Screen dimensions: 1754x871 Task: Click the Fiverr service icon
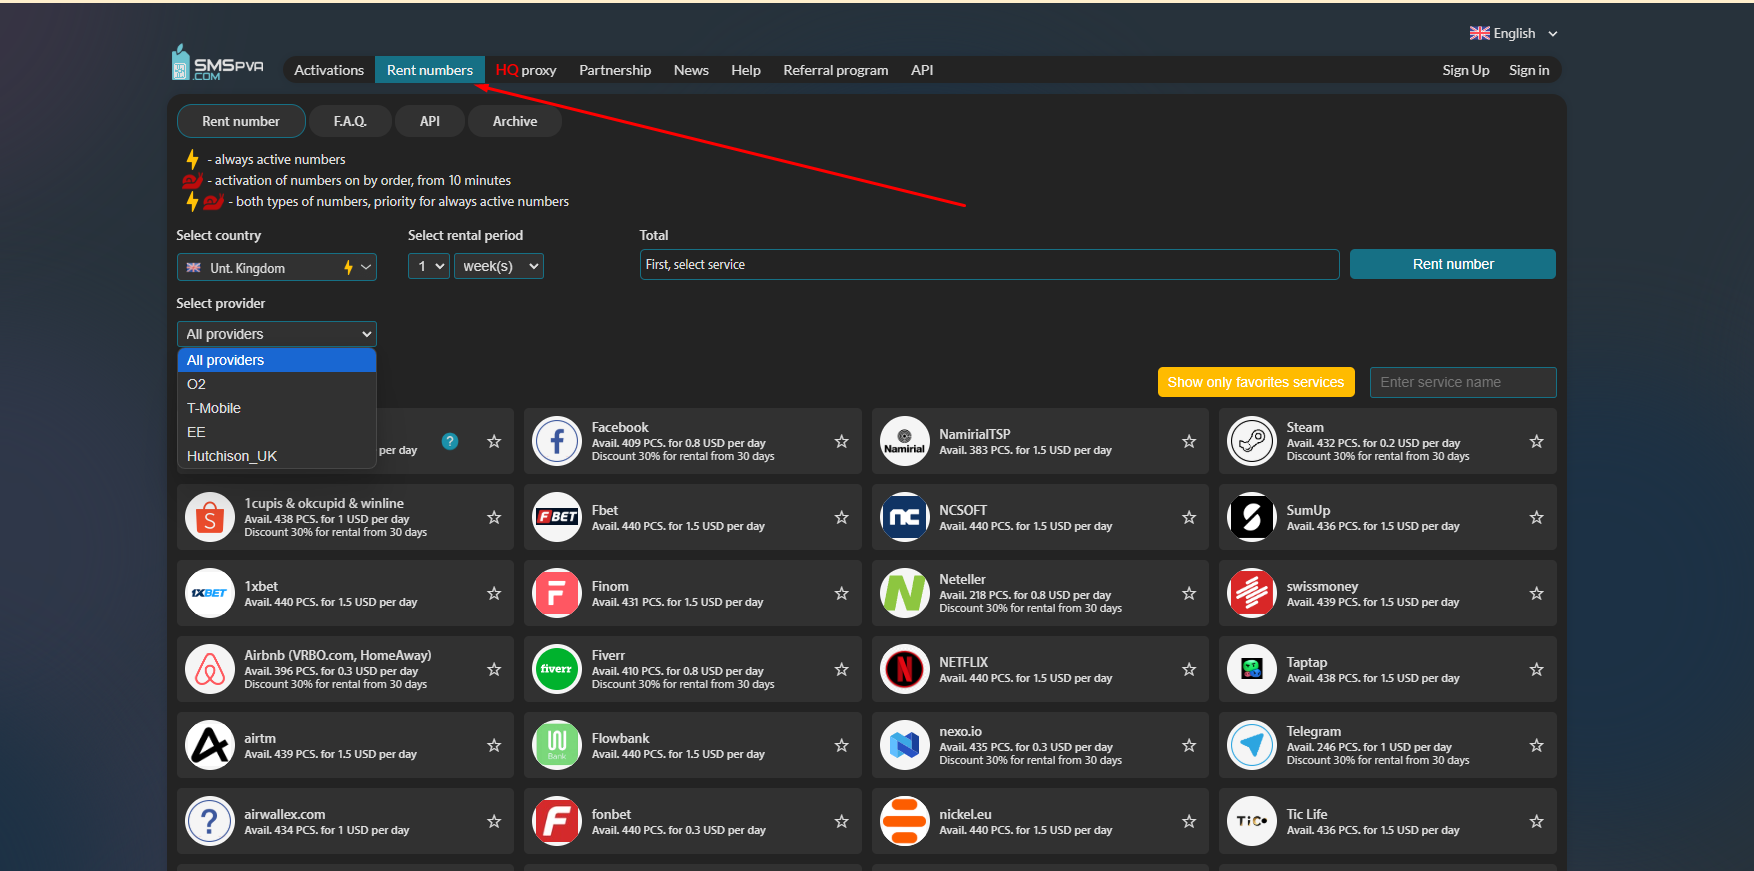click(x=557, y=669)
